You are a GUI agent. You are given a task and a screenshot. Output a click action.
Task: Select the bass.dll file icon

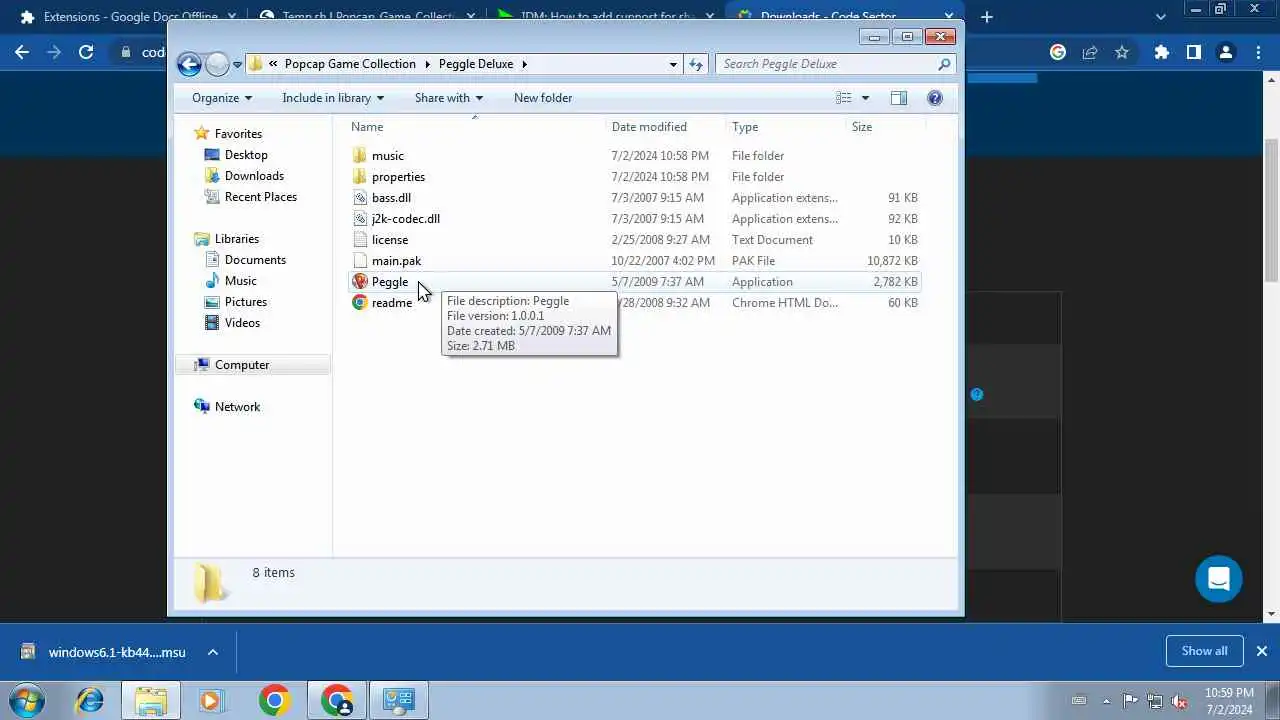click(360, 198)
